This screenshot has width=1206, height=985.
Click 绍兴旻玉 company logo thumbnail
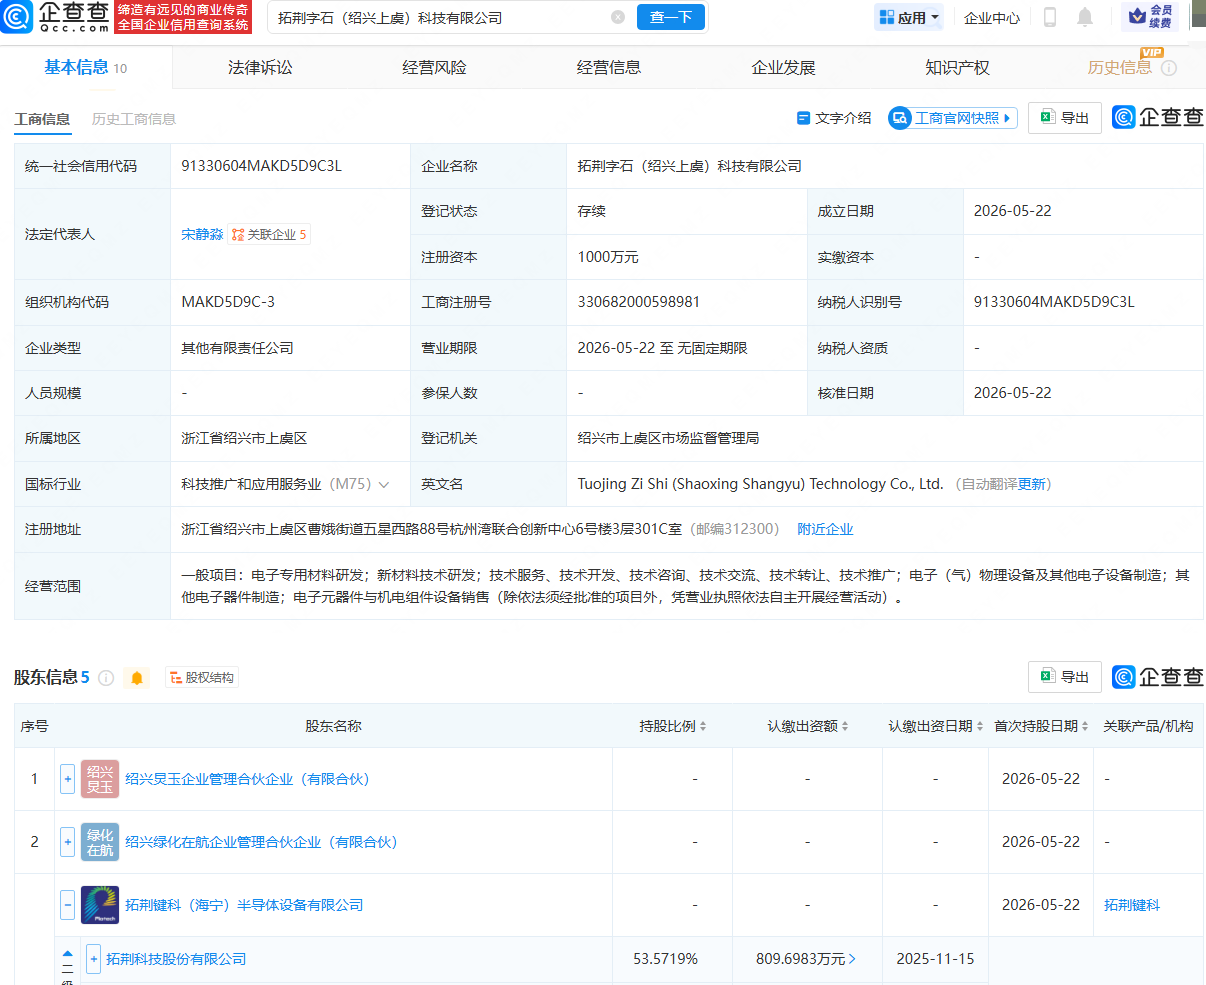100,779
